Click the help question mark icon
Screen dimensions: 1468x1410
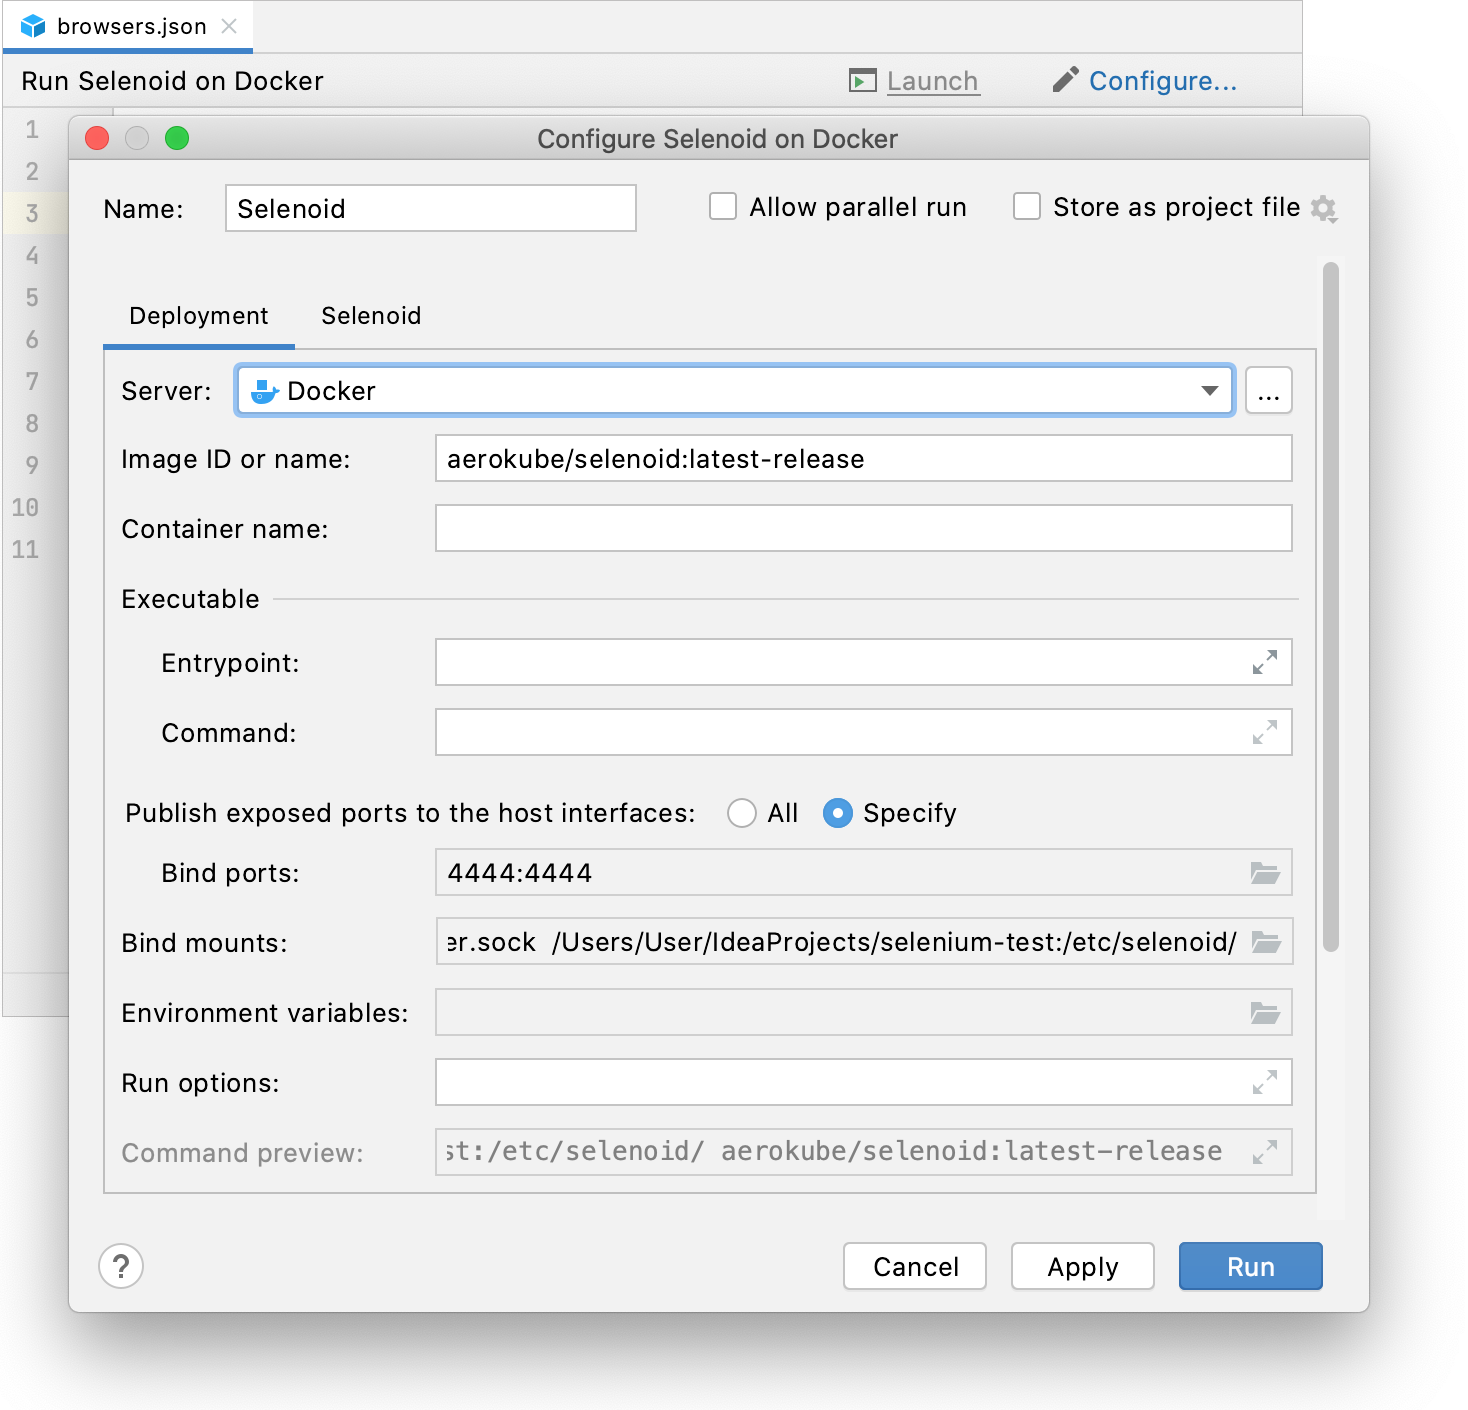(x=121, y=1266)
